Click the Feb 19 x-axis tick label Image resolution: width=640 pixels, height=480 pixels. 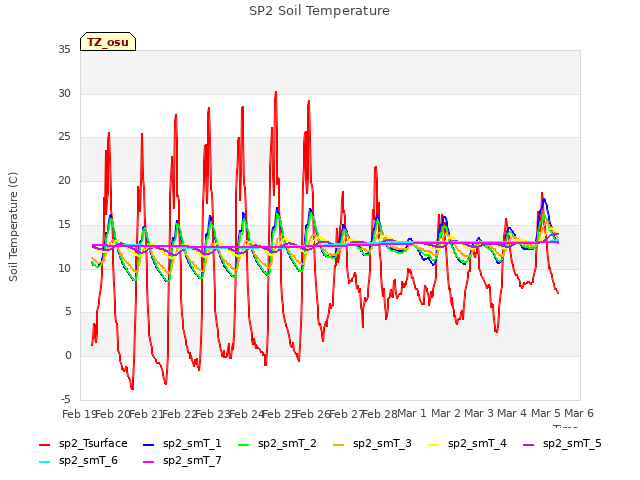click(79, 414)
